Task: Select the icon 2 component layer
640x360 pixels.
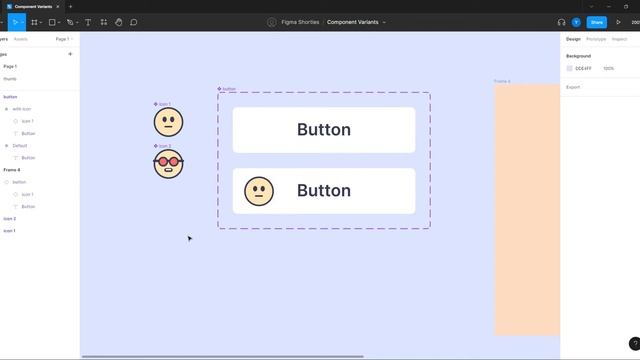Action: tap(9, 219)
